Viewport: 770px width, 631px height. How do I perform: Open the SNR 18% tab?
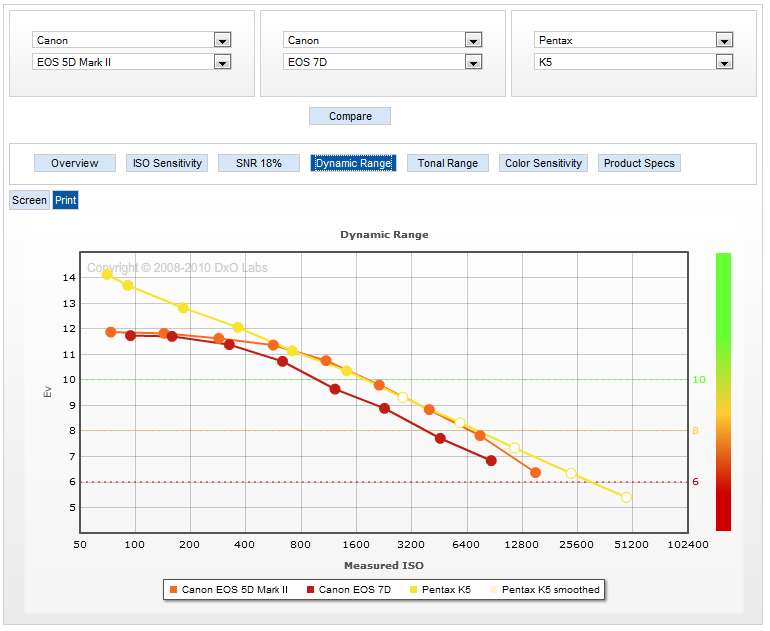click(259, 163)
